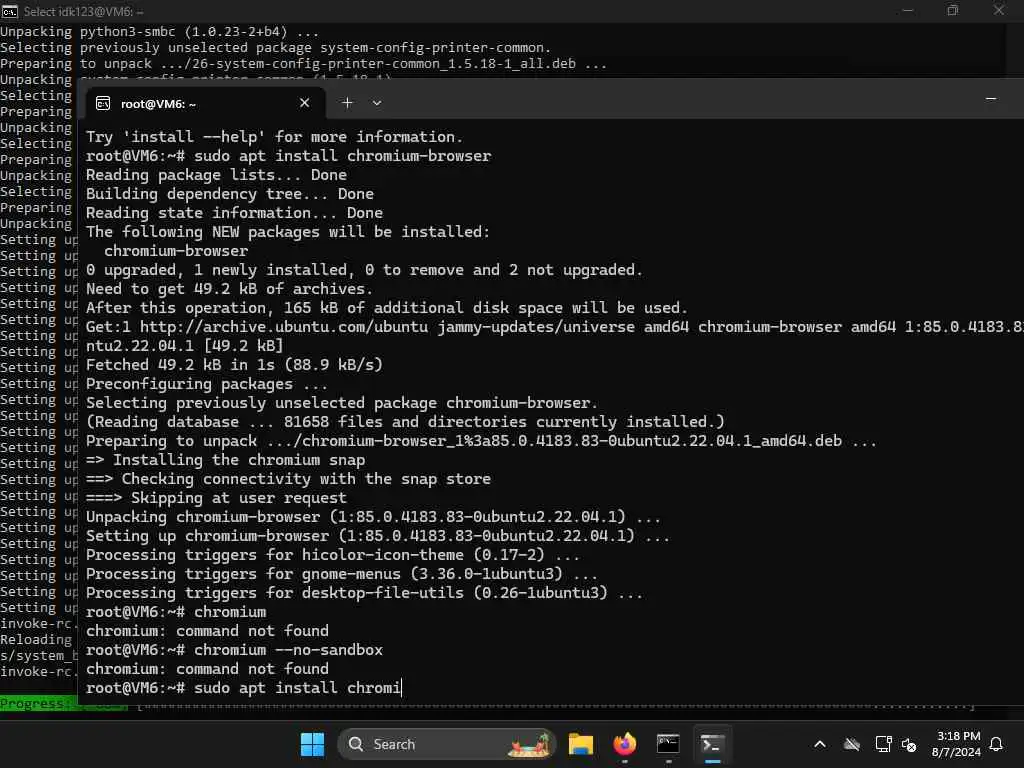Click the beach search highlight icon

click(529, 744)
